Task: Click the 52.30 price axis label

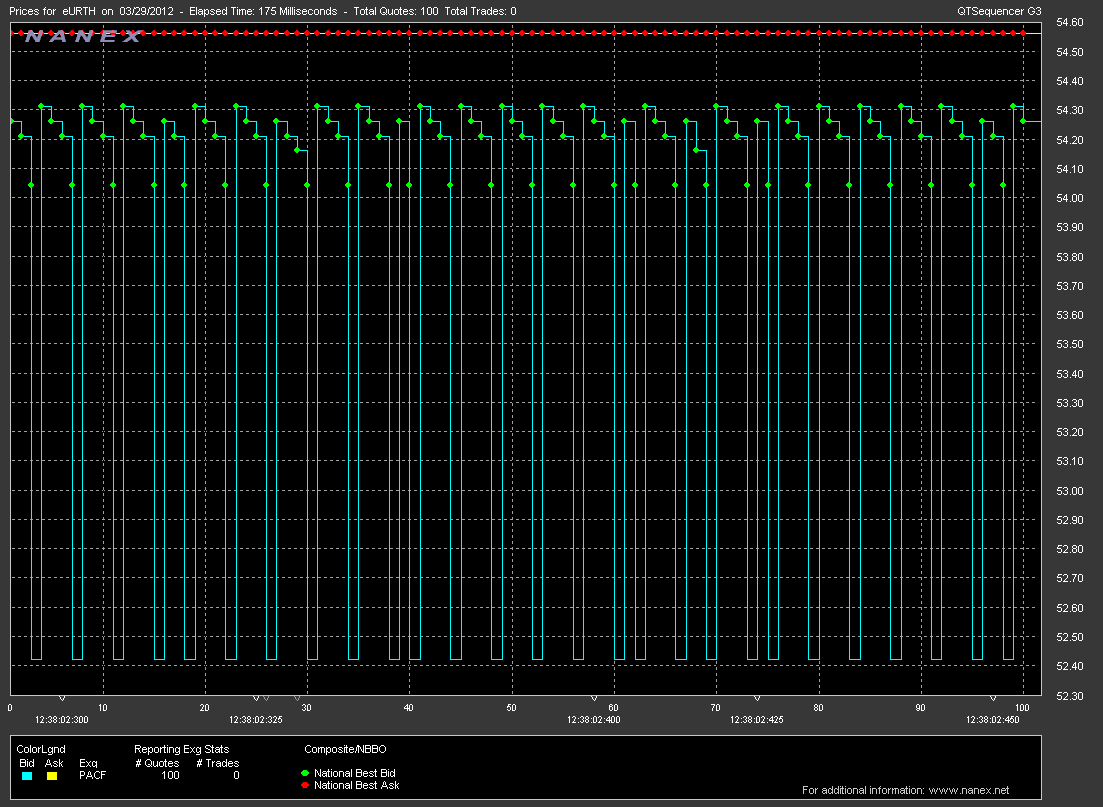Action: tap(1070, 696)
